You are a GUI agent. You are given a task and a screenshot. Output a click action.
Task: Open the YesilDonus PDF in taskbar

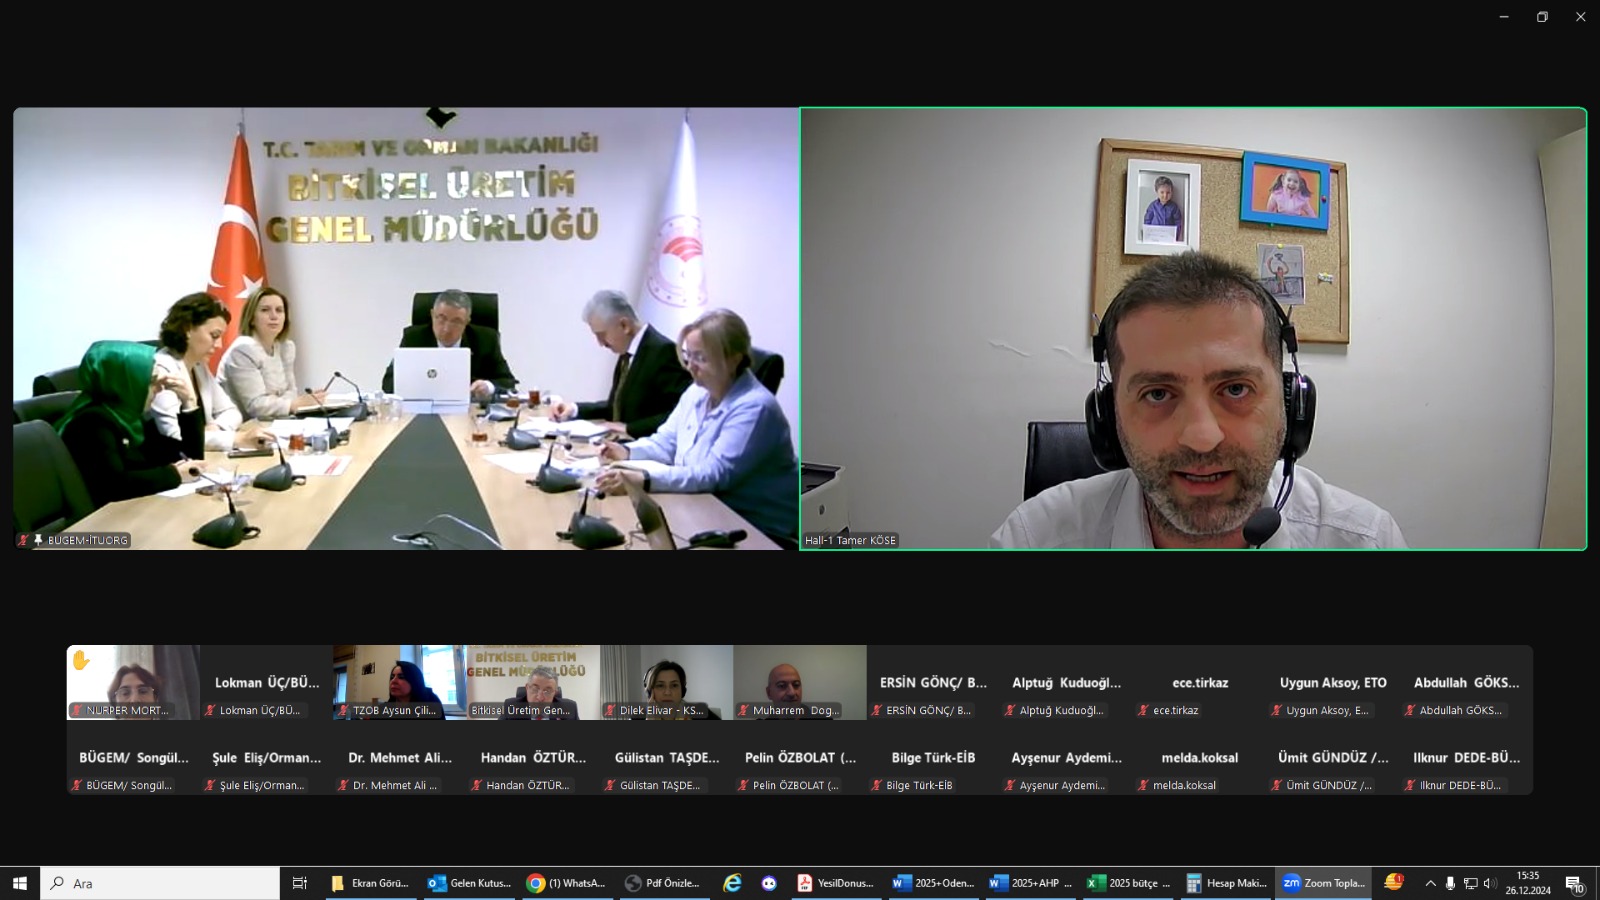tap(835, 883)
